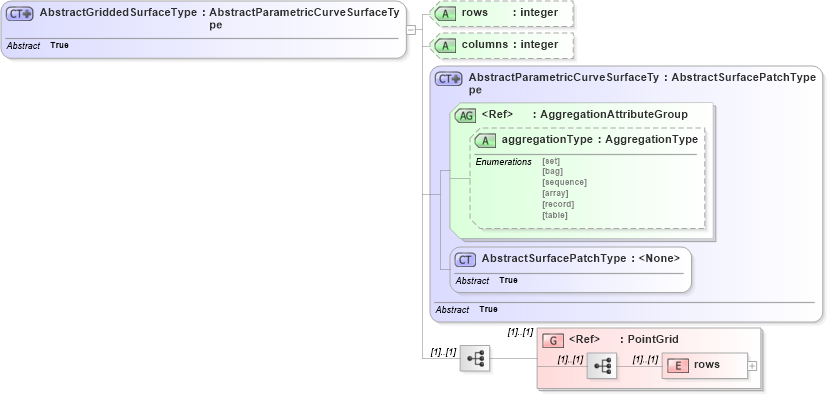
Task: Collapse the AbstractGriddedSurfaceType node
Action: (x=411, y=30)
